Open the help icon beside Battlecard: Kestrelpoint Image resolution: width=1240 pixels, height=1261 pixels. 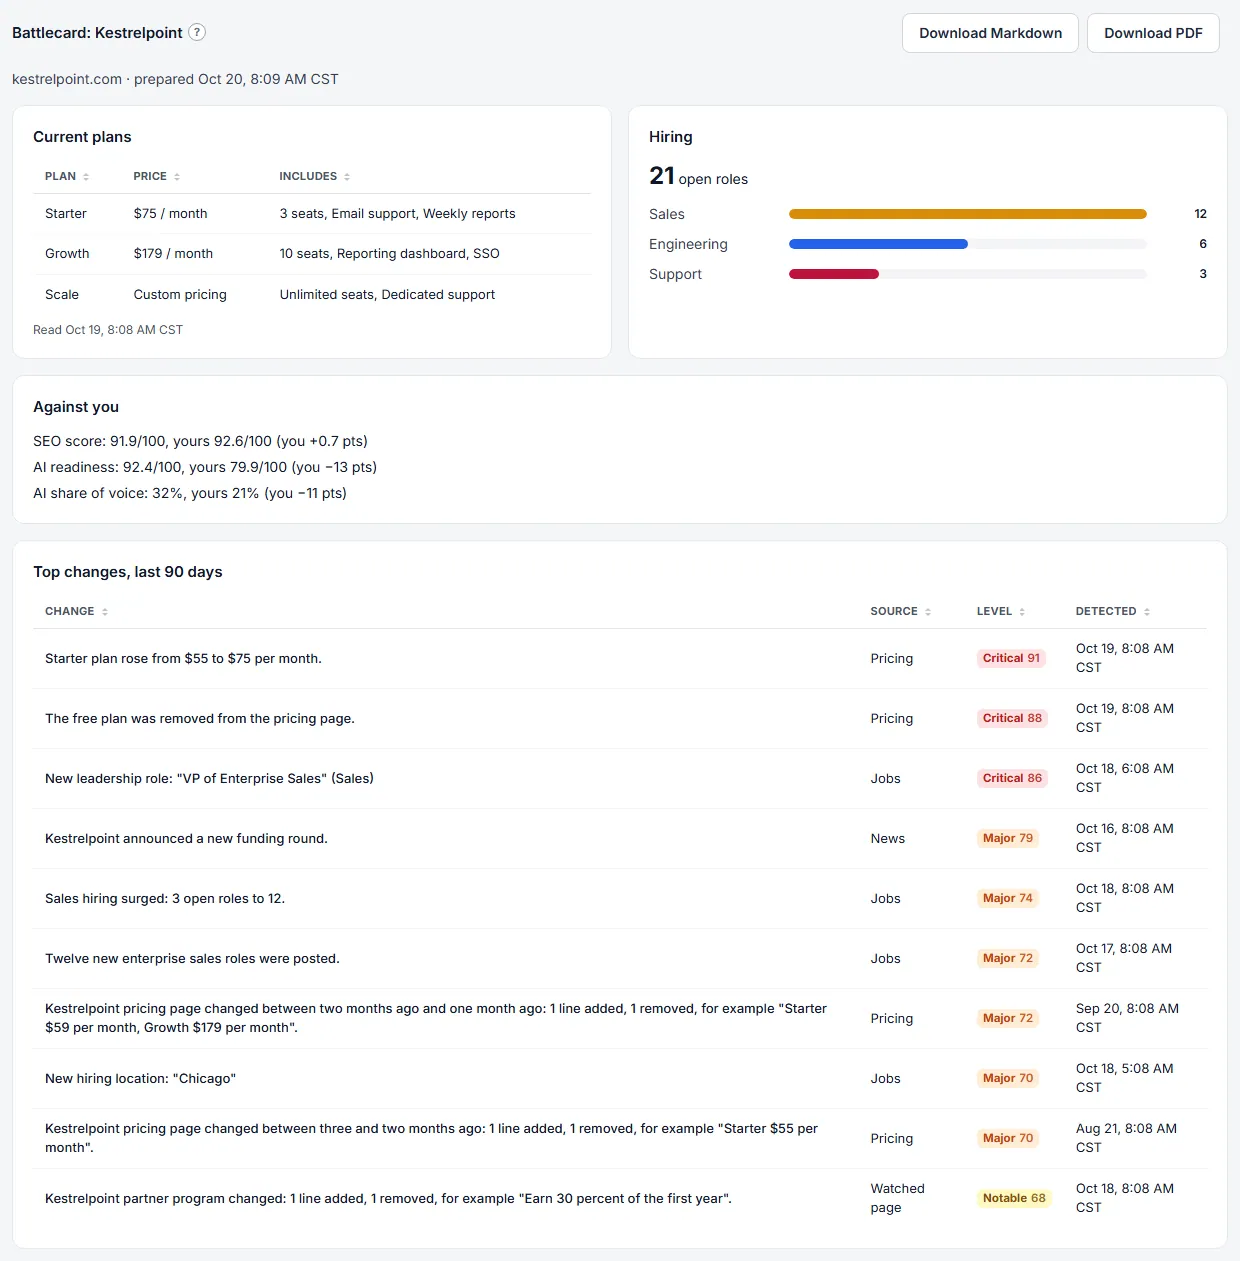click(x=197, y=32)
